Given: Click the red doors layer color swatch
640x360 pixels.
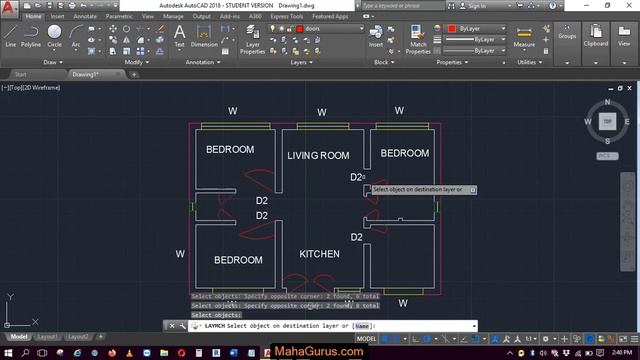Looking at the screenshot, I should 300,29.
